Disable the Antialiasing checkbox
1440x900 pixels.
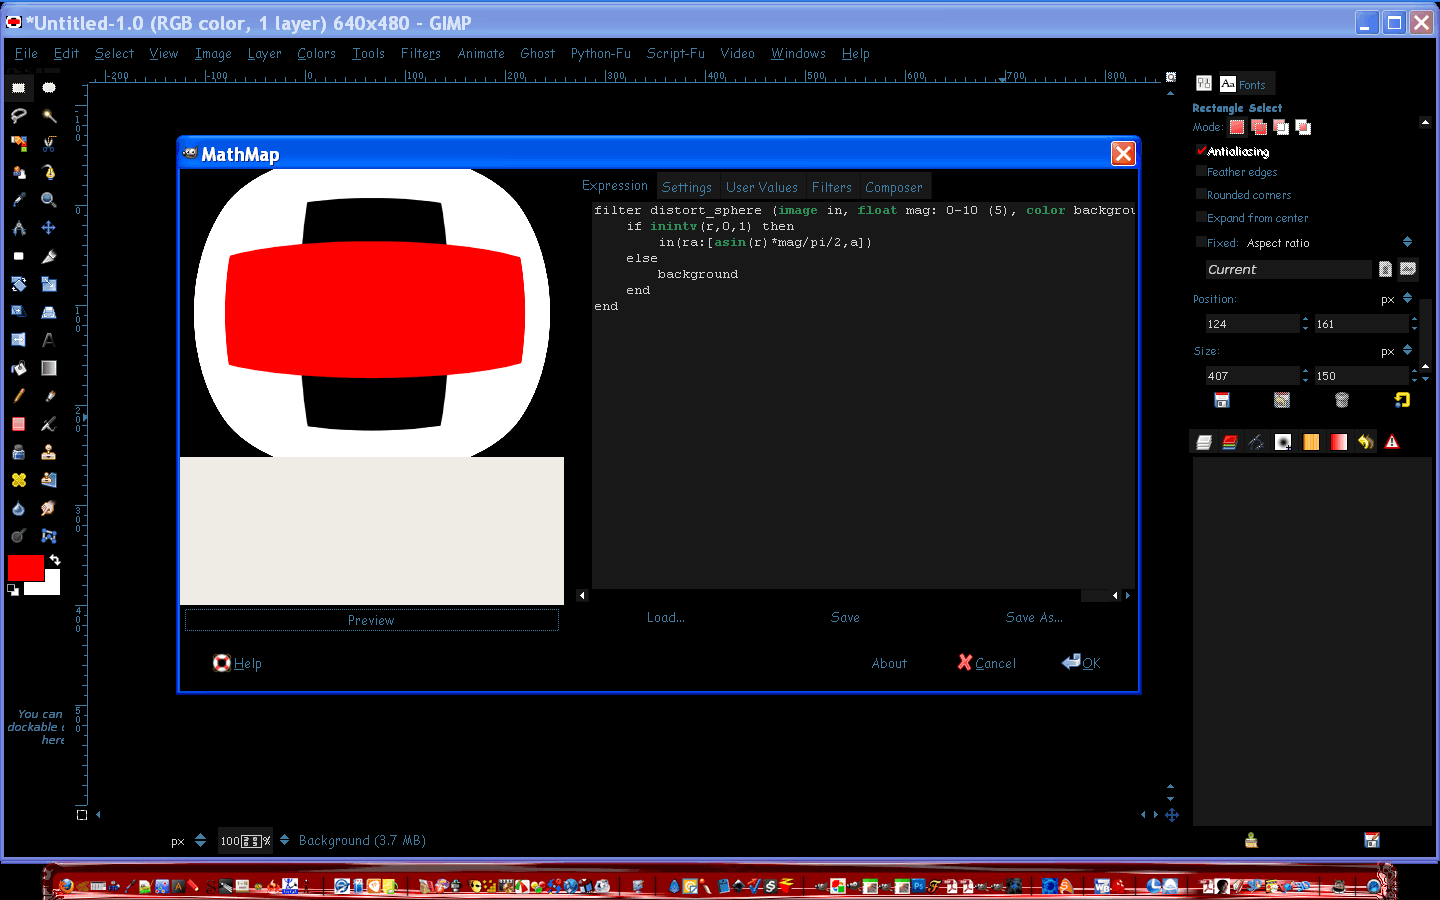[1201, 151]
